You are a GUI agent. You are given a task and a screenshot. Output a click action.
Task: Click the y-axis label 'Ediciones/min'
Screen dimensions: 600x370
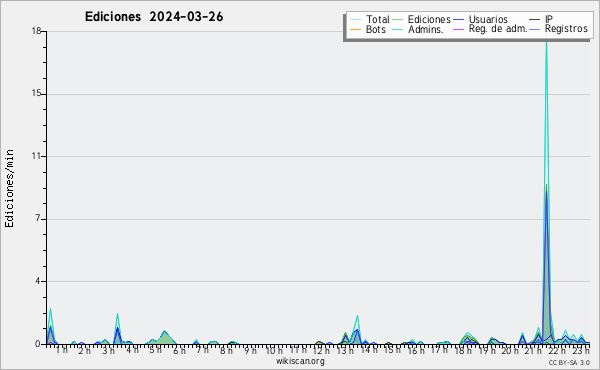pyautogui.click(x=9, y=188)
